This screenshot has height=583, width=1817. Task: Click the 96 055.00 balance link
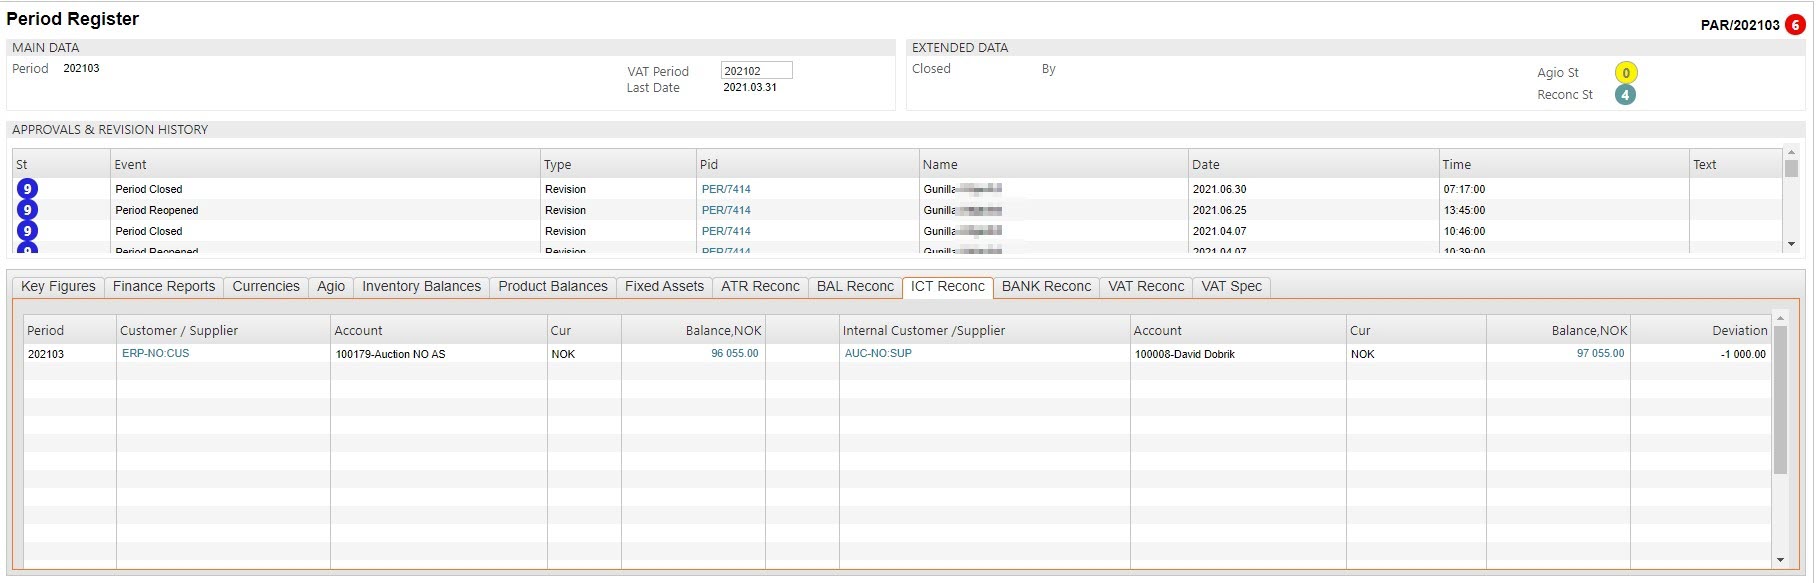click(734, 354)
